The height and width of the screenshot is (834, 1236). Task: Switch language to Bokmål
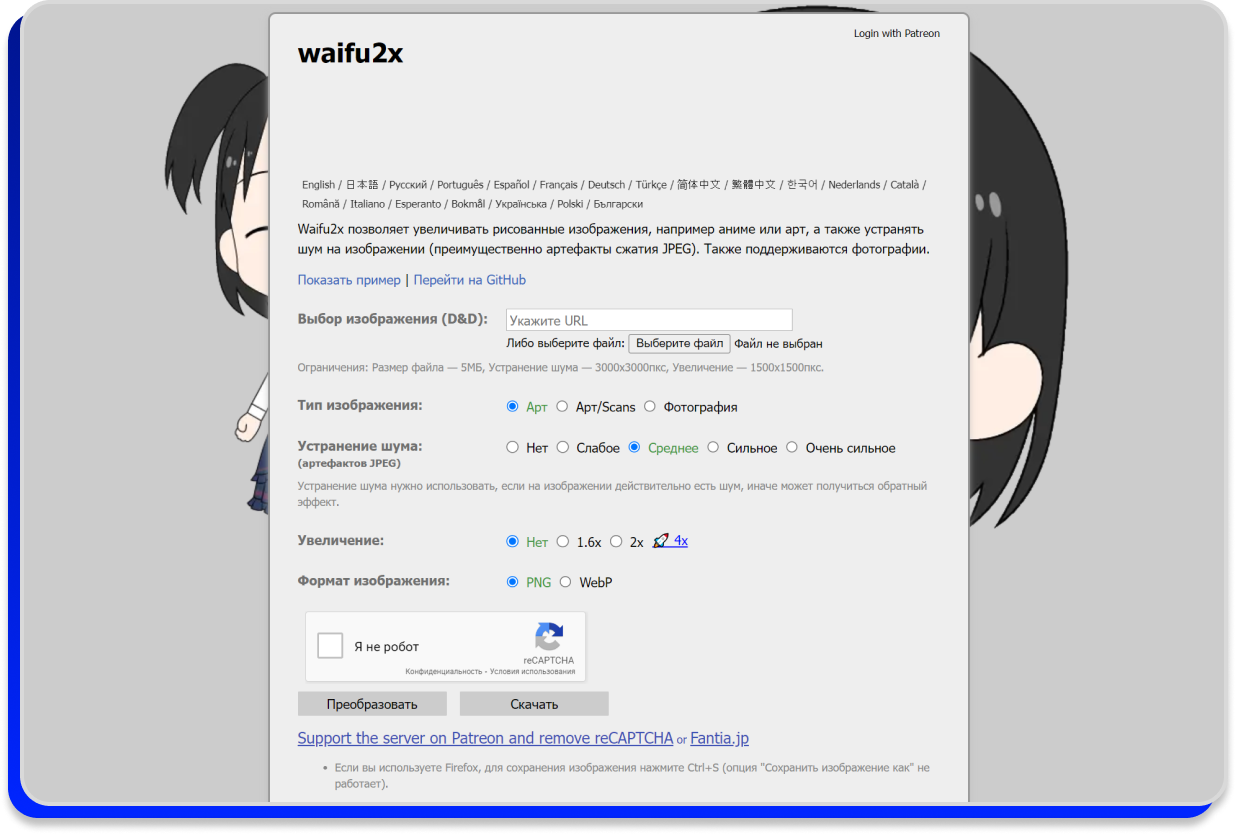click(468, 204)
